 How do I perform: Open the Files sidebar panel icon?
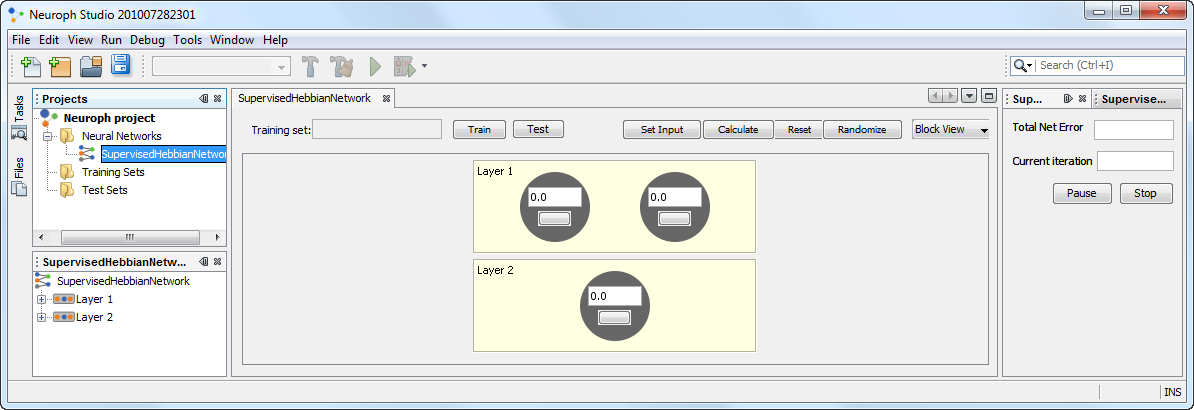click(x=19, y=177)
